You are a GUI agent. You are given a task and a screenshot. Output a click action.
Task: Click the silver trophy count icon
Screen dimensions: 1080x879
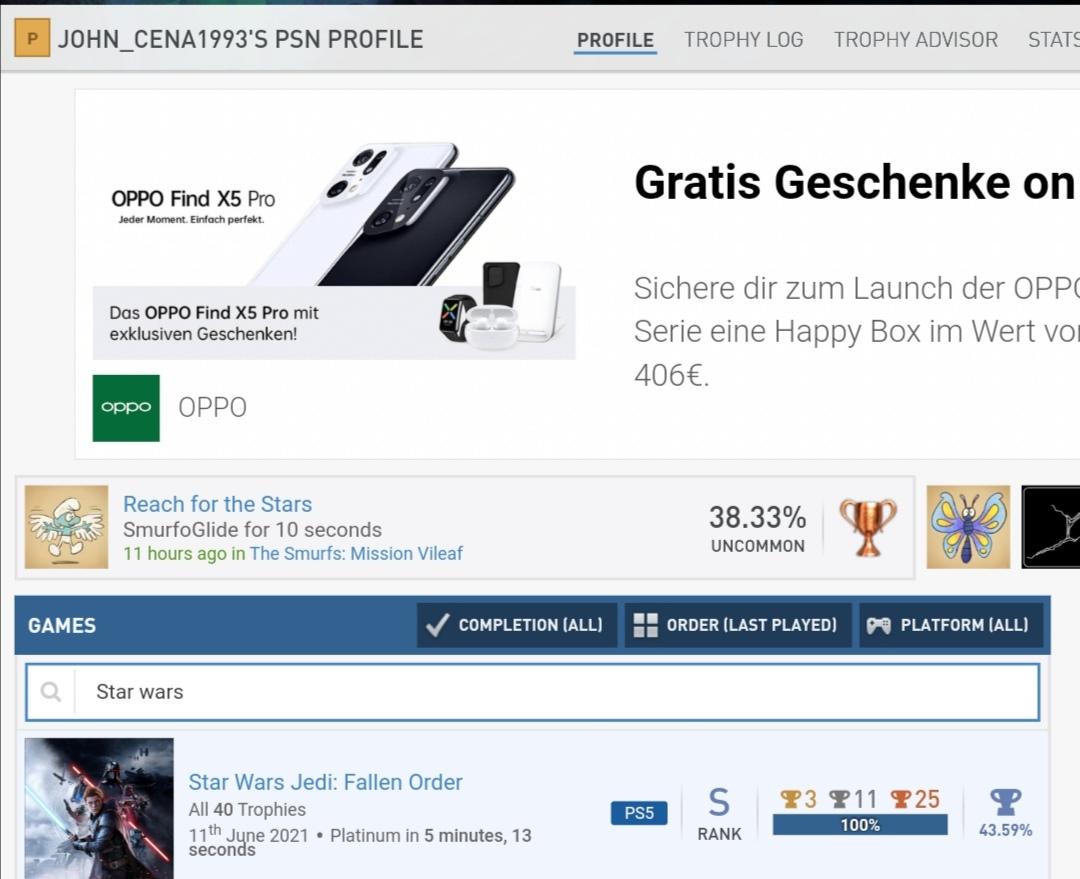coord(839,799)
